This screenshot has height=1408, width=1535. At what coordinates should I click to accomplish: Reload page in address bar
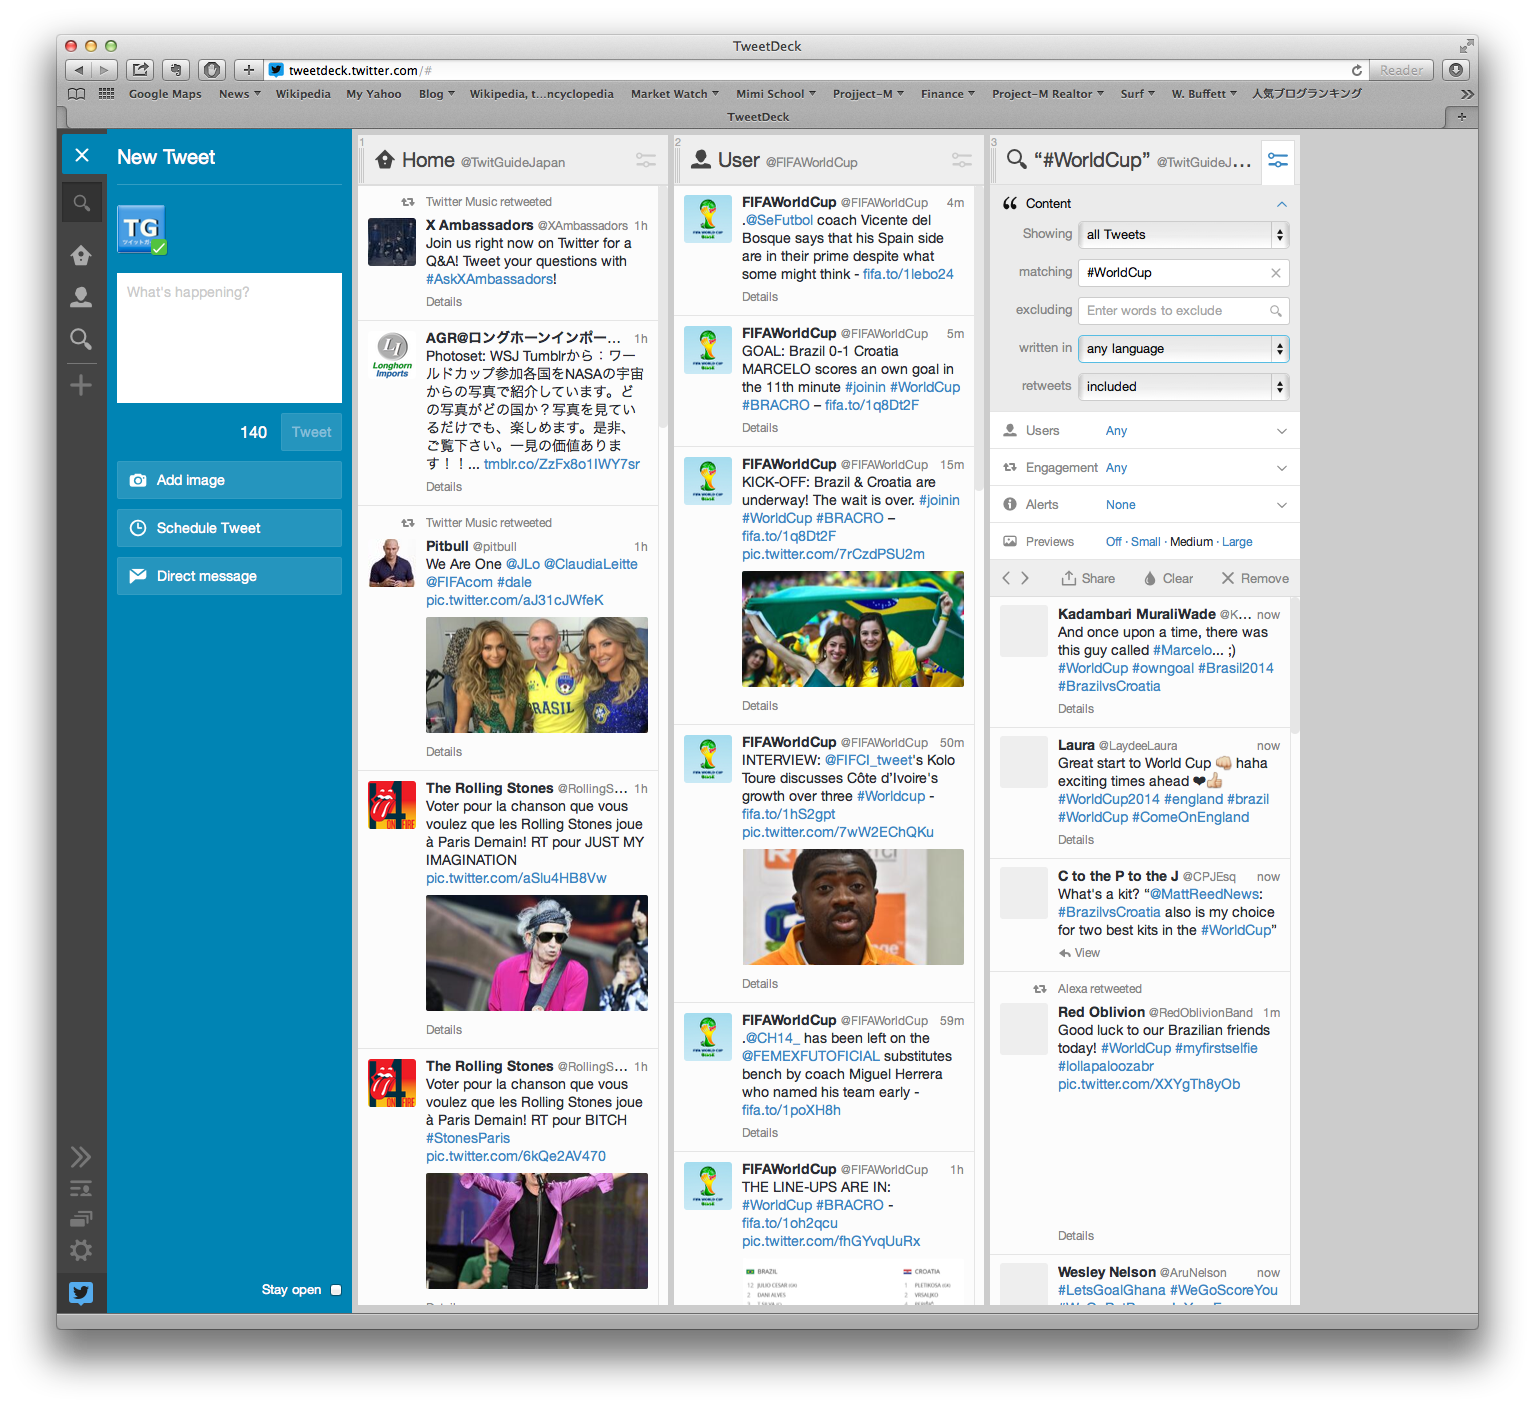click(x=1357, y=70)
